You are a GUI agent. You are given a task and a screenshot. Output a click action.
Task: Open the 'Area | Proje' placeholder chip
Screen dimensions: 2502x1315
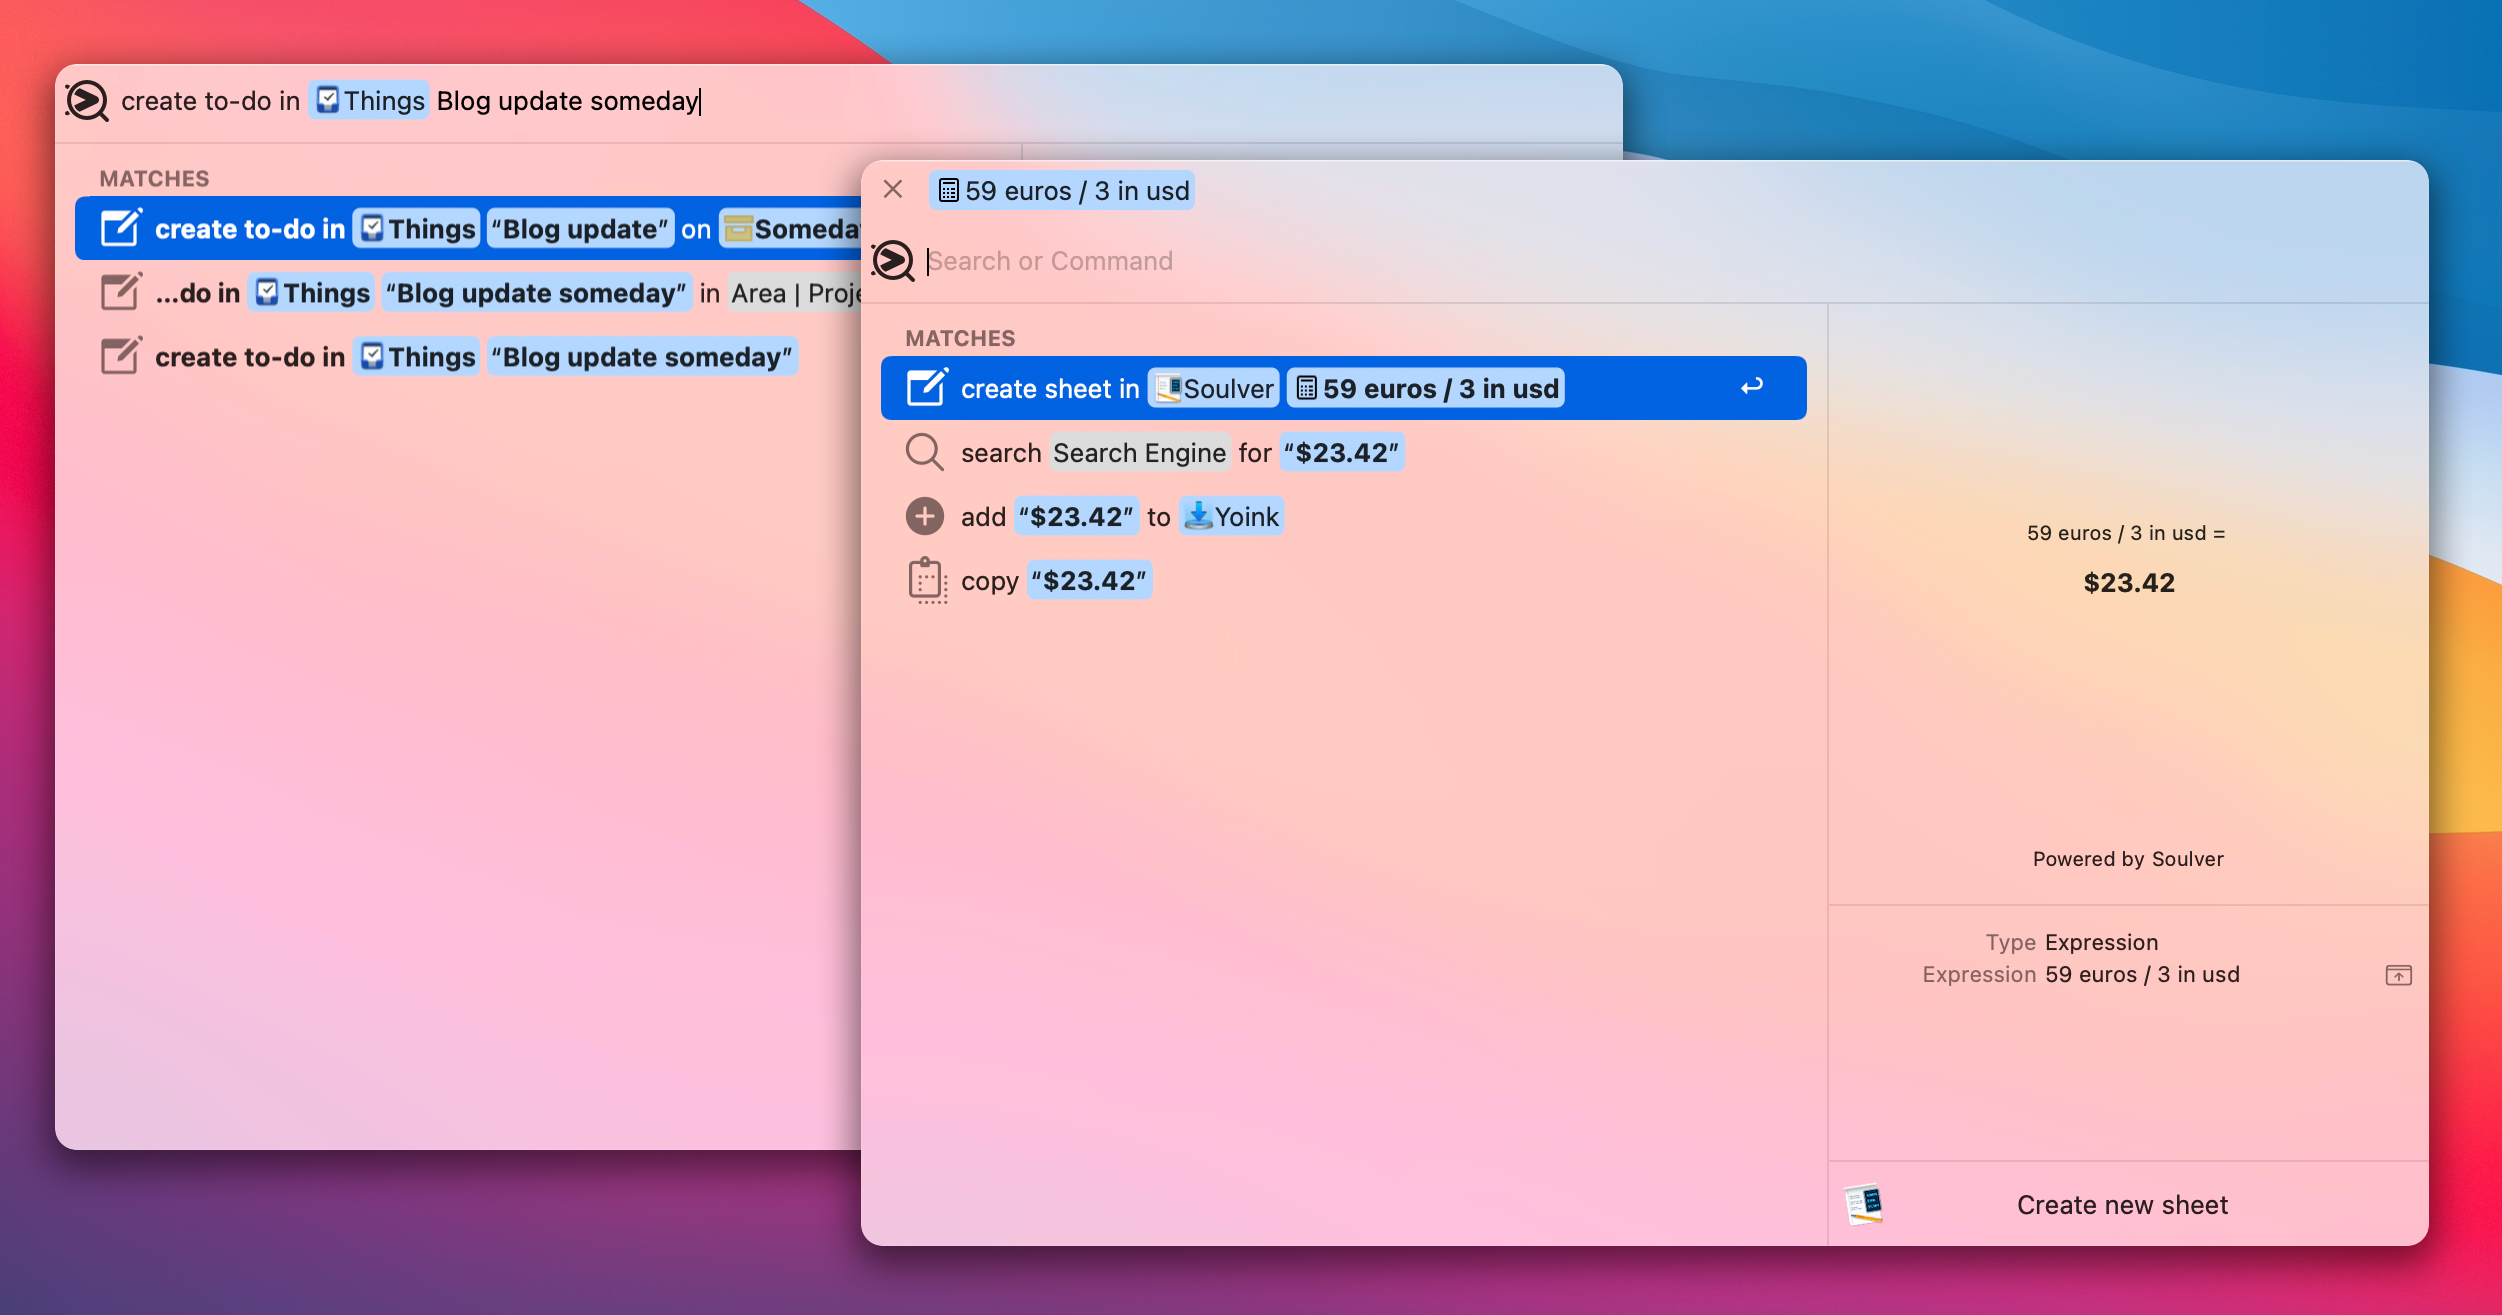794,292
